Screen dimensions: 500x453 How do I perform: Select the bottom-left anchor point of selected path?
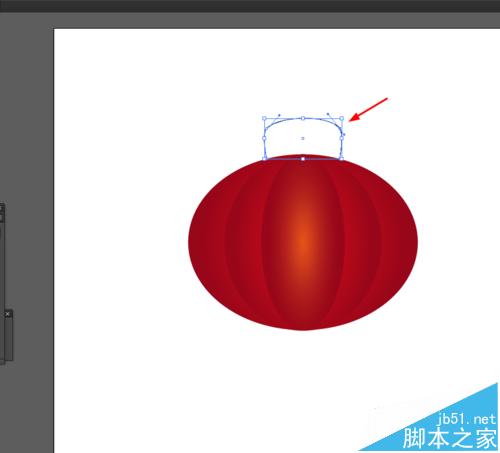click(x=264, y=159)
